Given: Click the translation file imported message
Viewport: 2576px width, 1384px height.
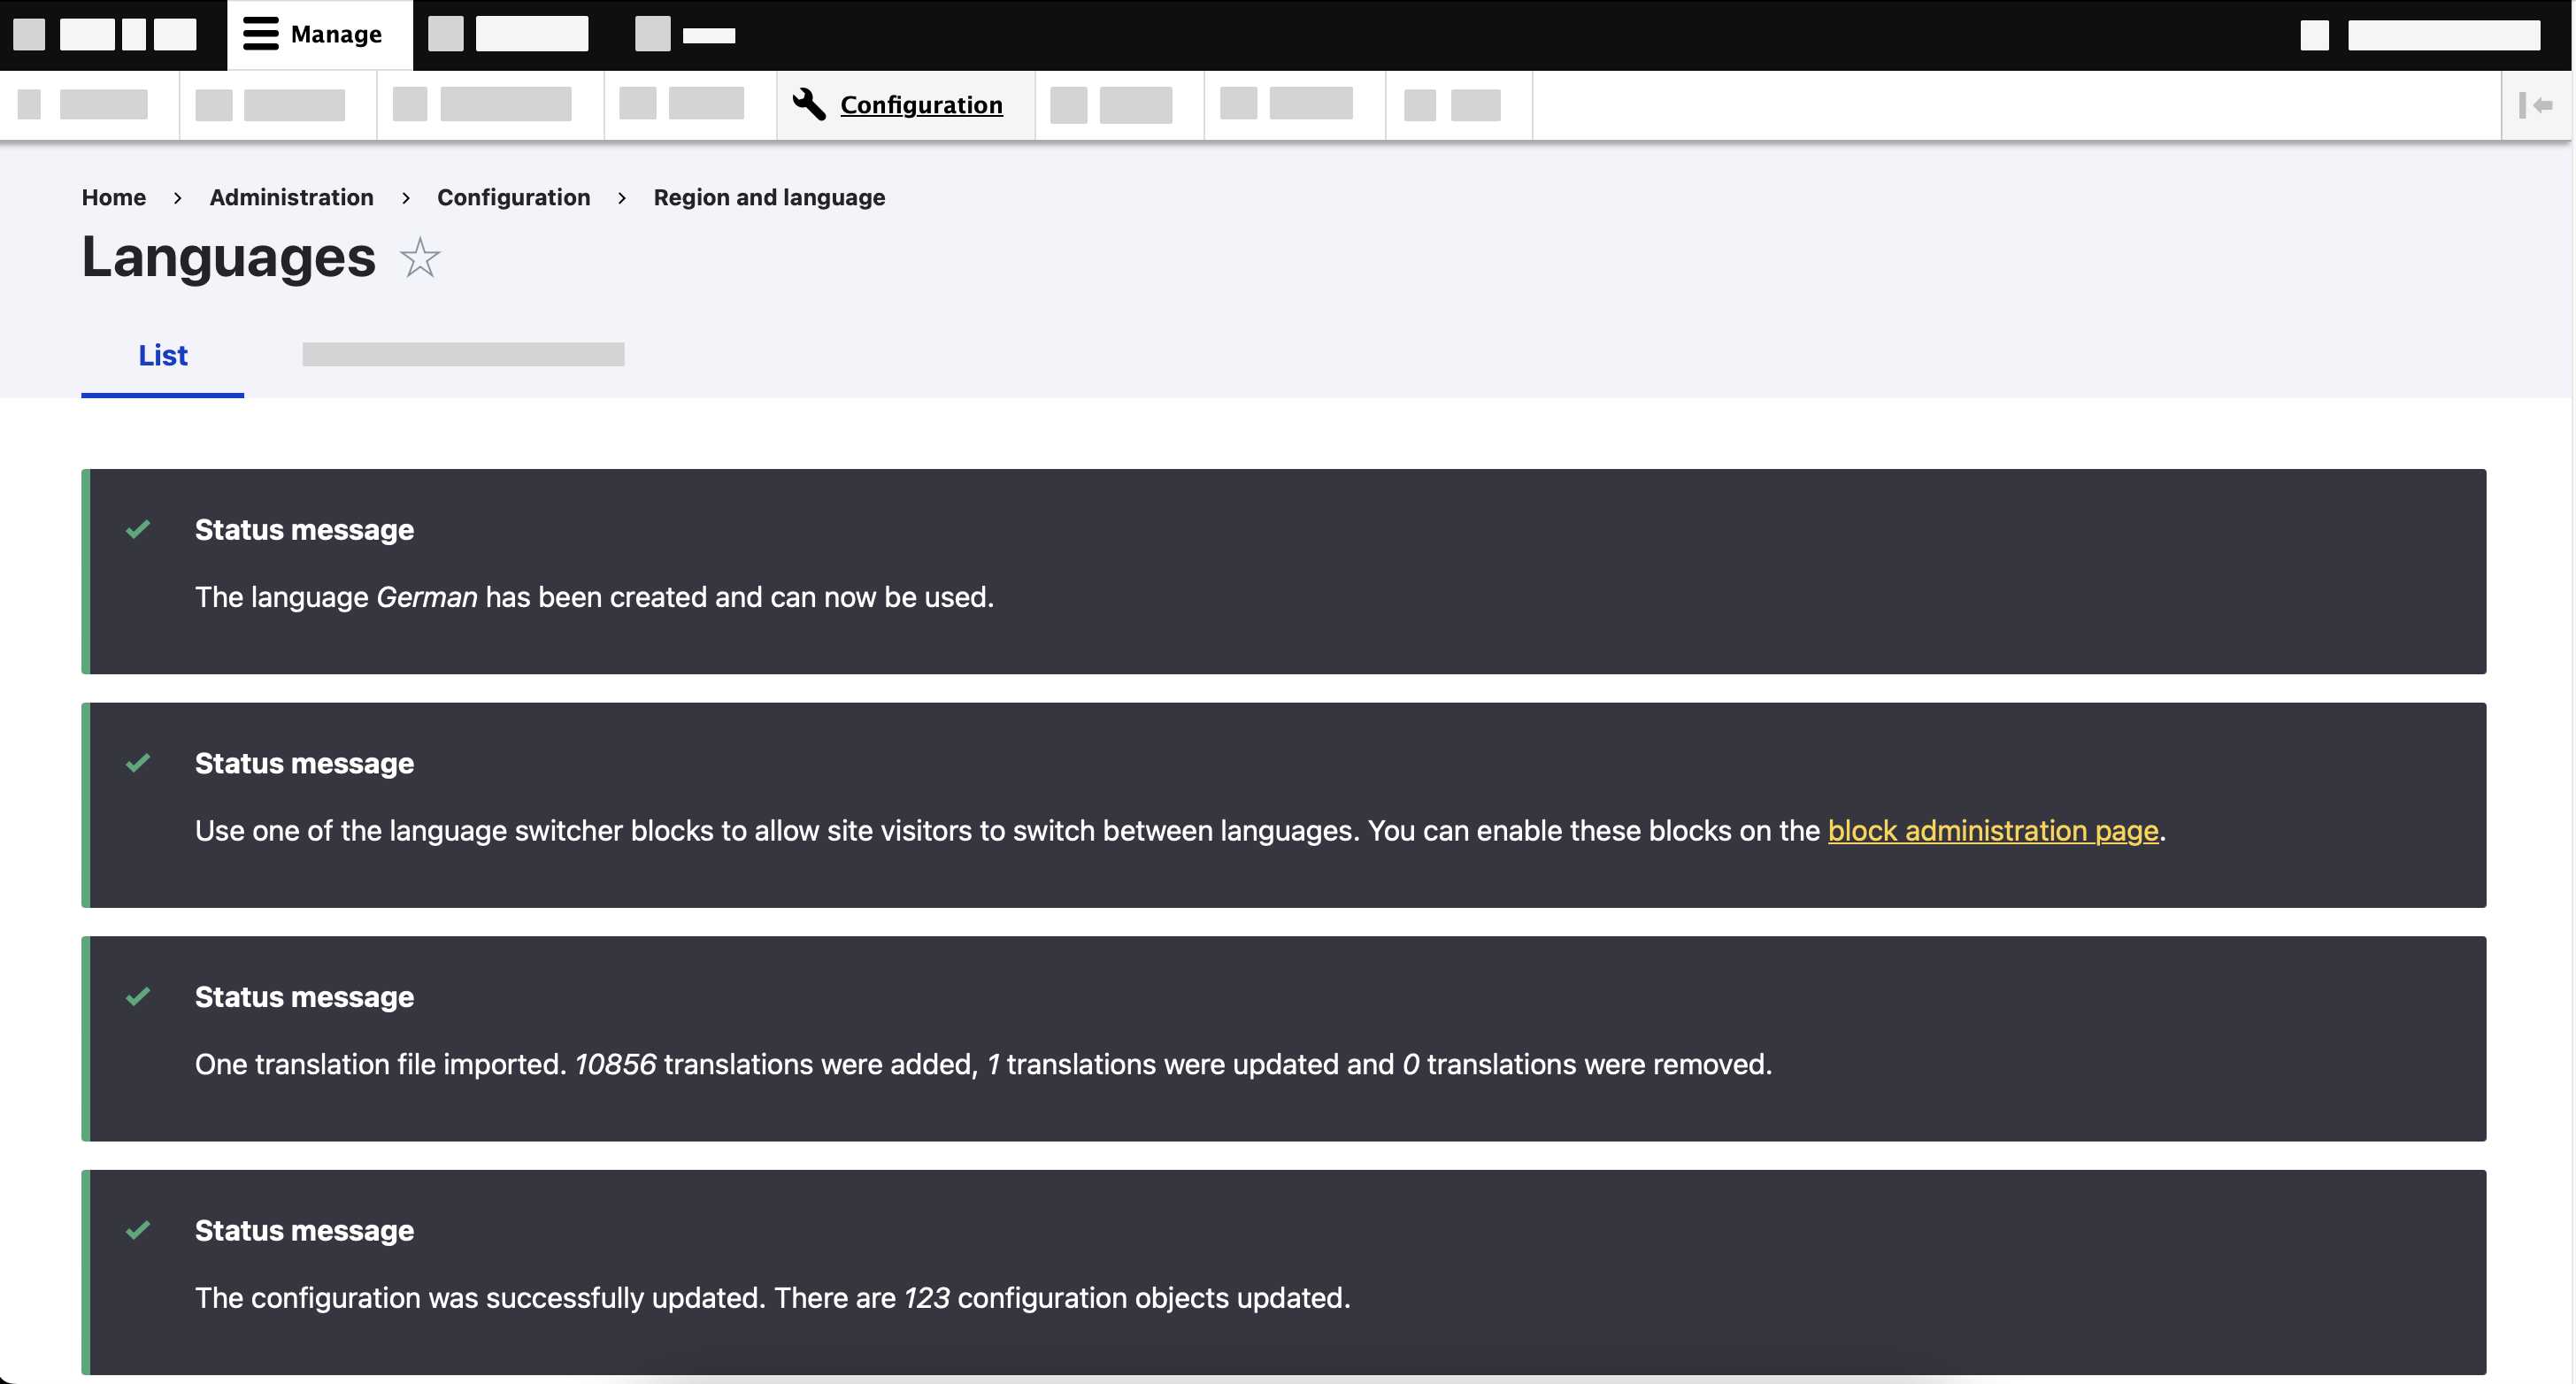Looking at the screenshot, I should coord(983,1064).
